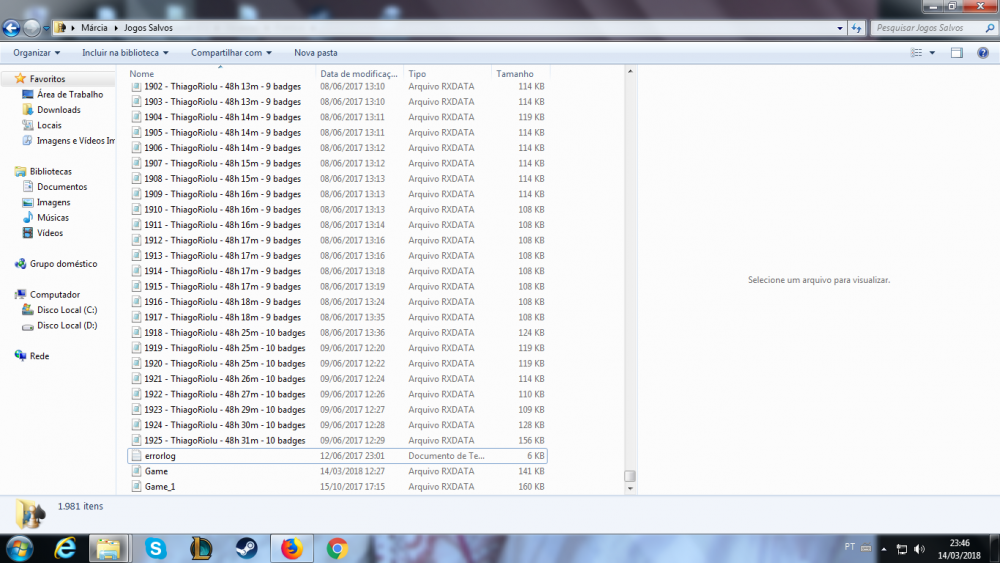
Task: Open Skype from the taskbar
Action: 156,548
